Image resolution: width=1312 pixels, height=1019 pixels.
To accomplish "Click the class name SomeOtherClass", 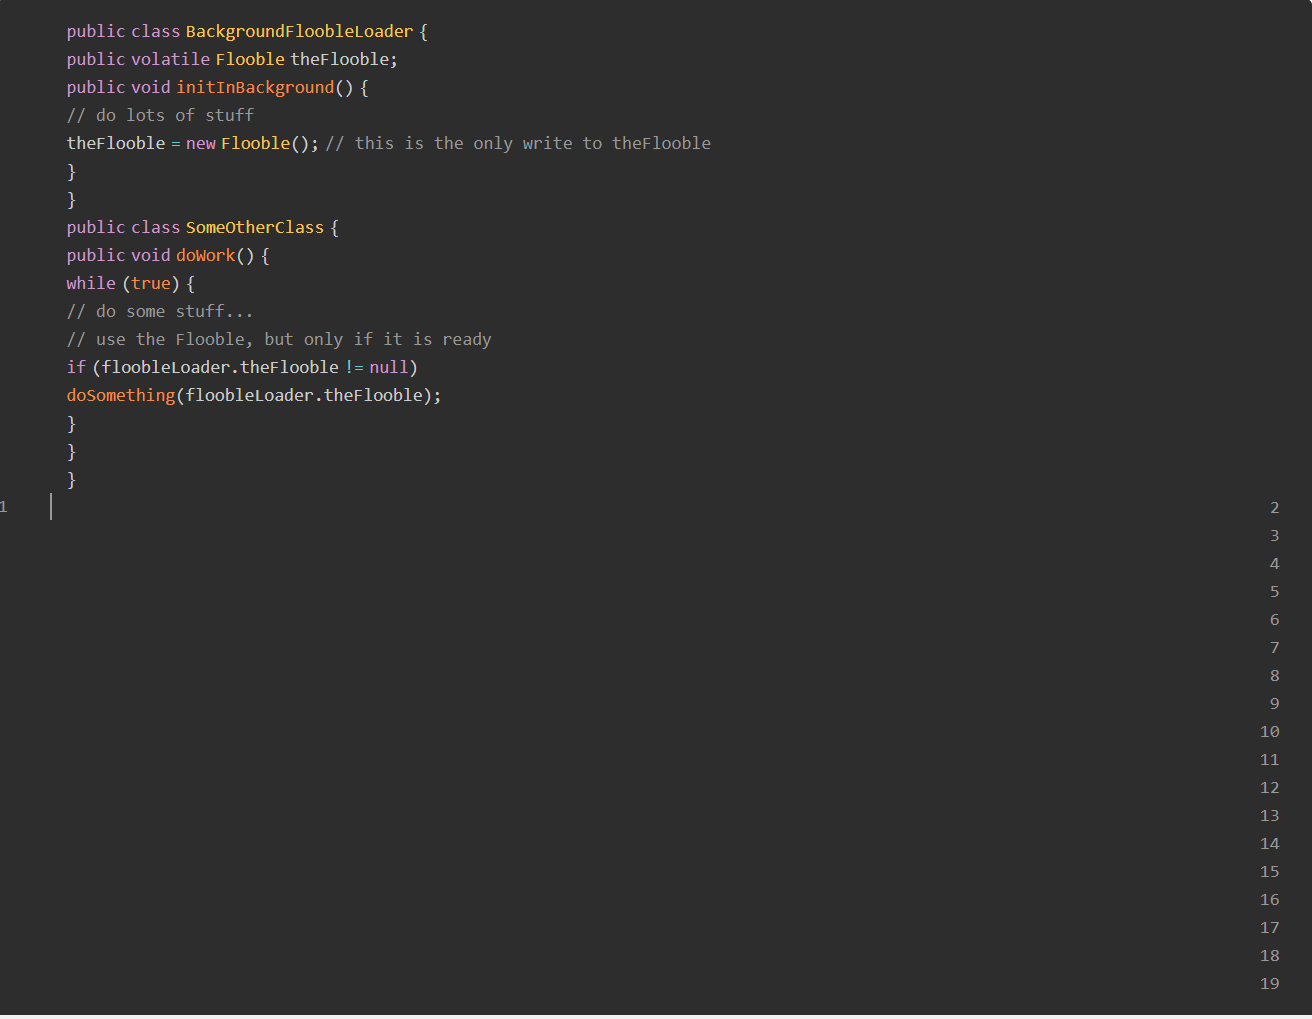I will click(255, 227).
